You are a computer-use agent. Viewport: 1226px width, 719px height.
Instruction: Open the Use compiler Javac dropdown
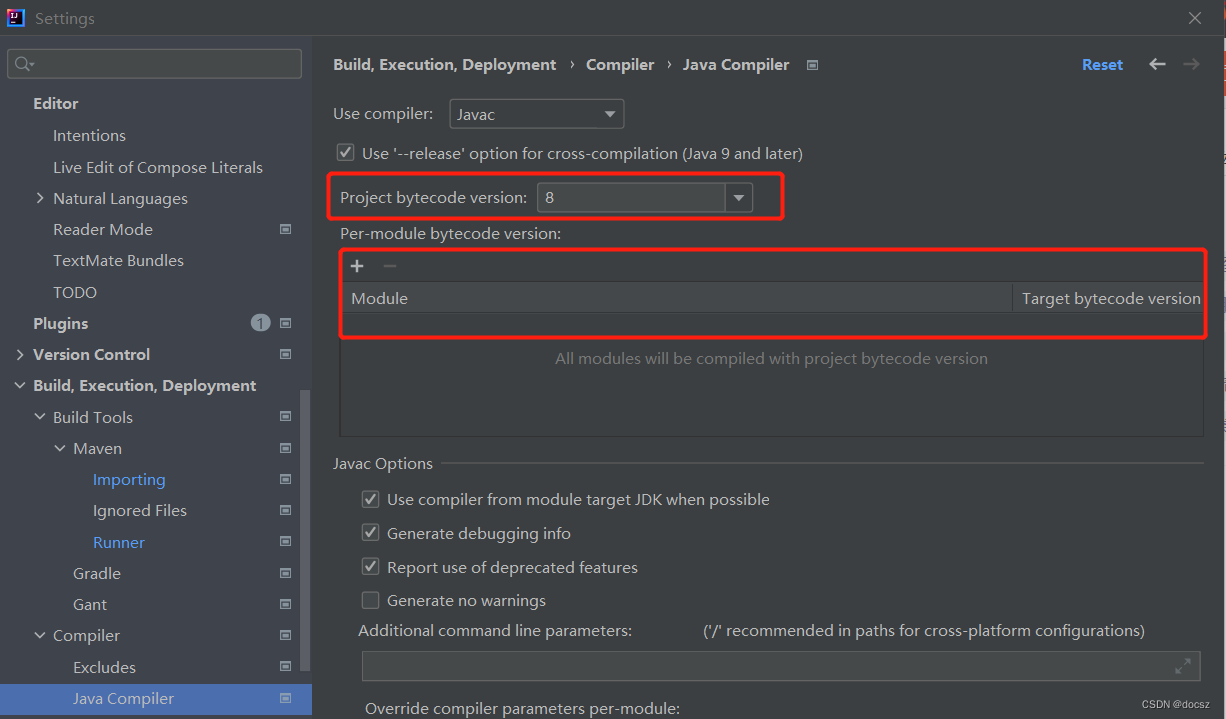pyautogui.click(x=537, y=114)
